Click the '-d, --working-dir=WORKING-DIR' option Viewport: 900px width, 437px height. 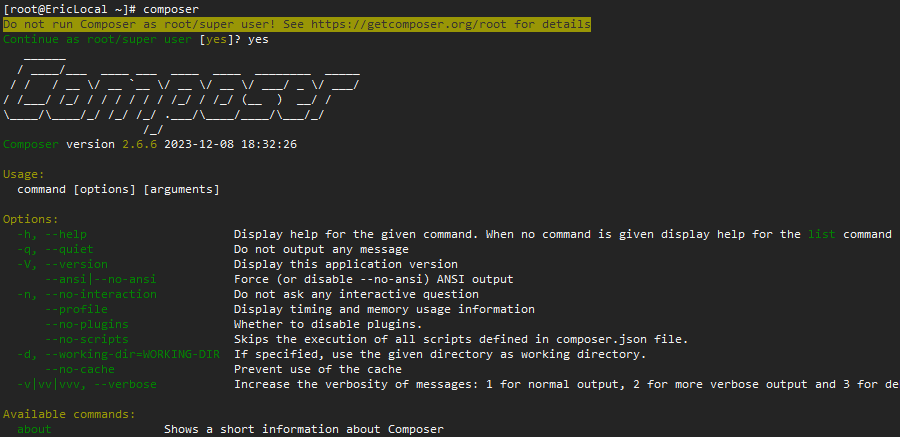tap(118, 354)
